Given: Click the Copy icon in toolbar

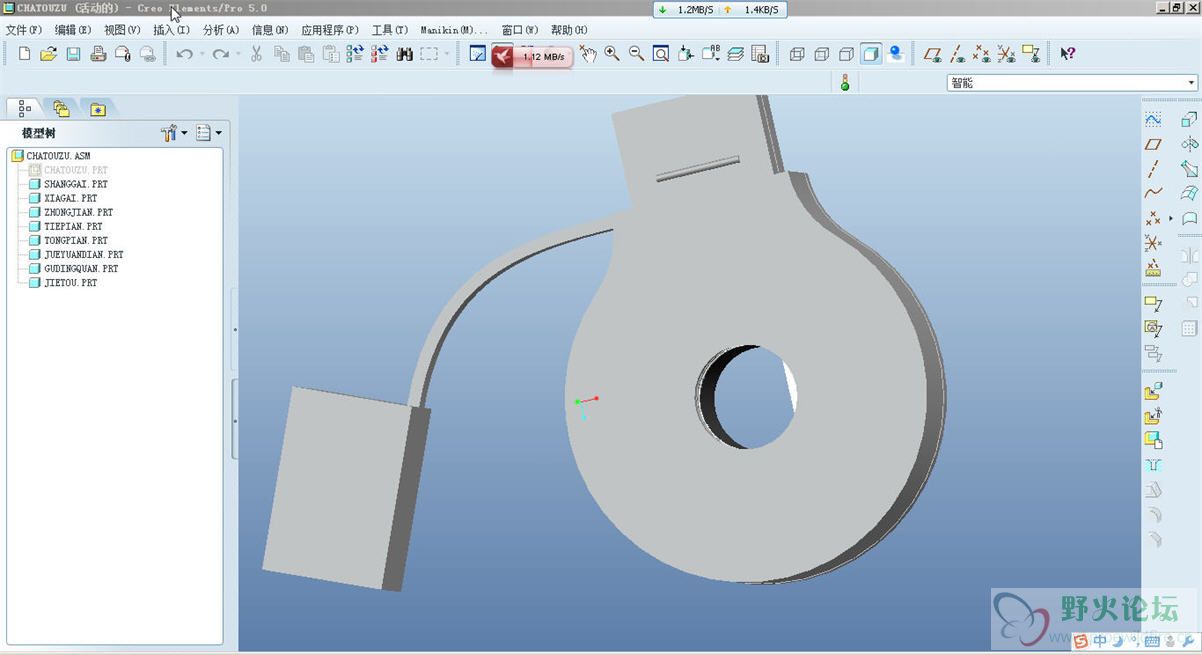Looking at the screenshot, I should pos(281,54).
